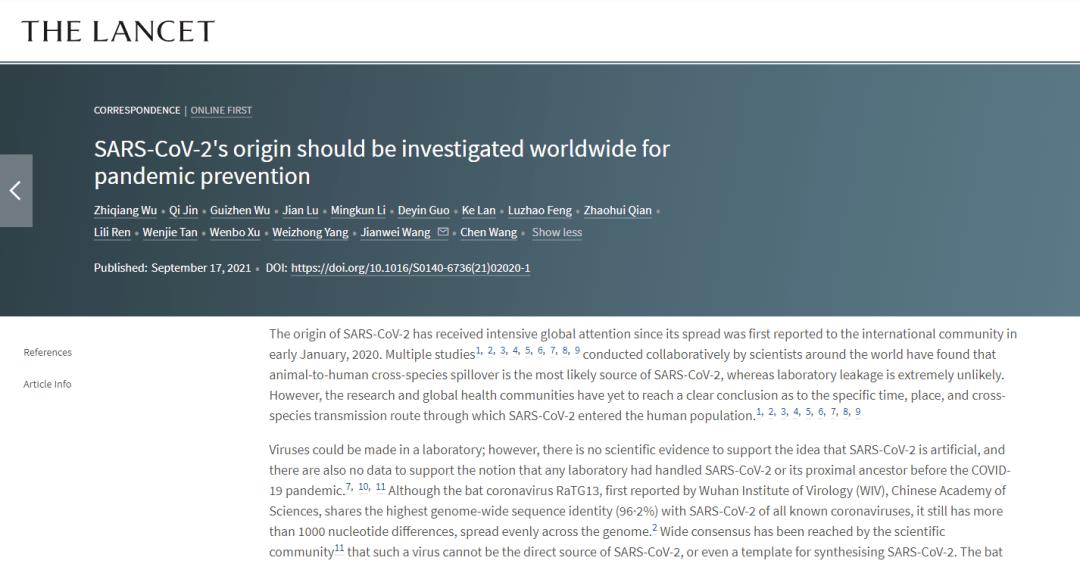Select author Guizhen Wu

tap(240, 210)
